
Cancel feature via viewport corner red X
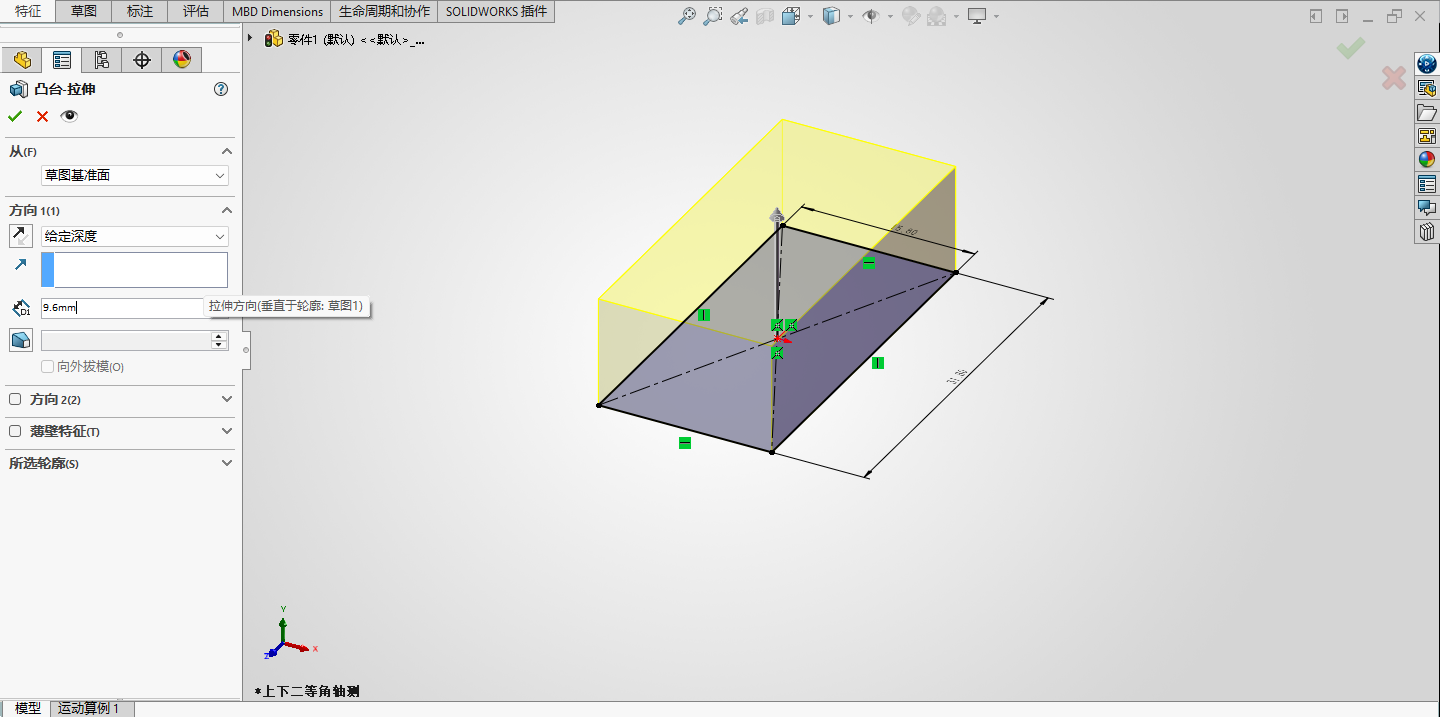point(1394,77)
